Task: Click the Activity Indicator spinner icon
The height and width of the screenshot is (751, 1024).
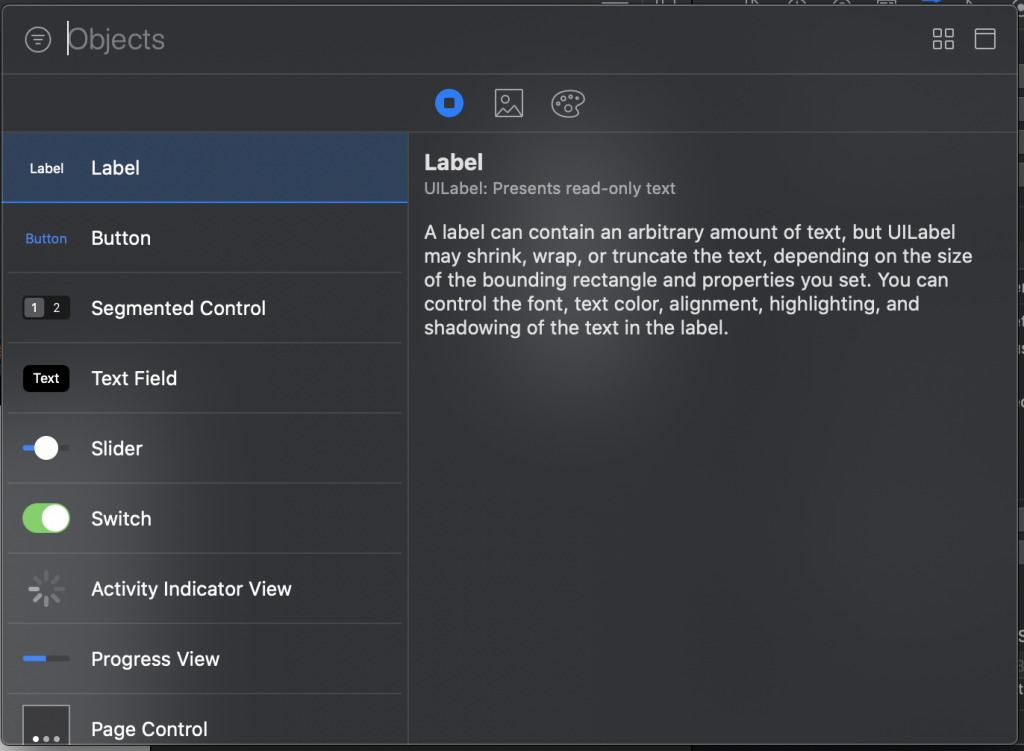Action: (x=46, y=589)
